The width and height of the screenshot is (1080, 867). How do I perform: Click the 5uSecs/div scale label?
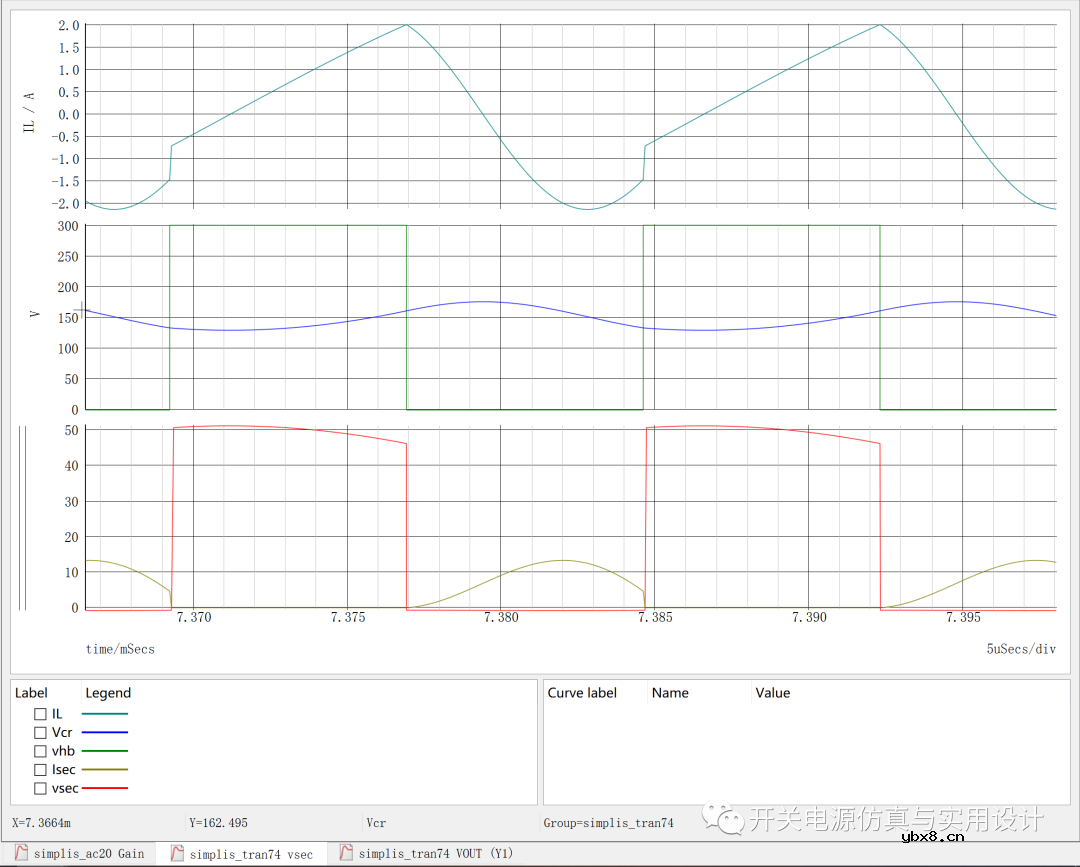click(1021, 649)
